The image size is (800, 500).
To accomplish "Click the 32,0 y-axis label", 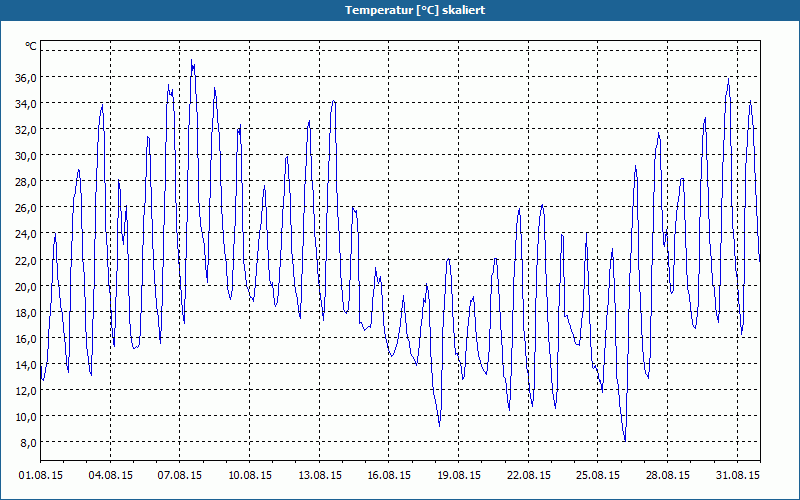I will click(26, 130).
